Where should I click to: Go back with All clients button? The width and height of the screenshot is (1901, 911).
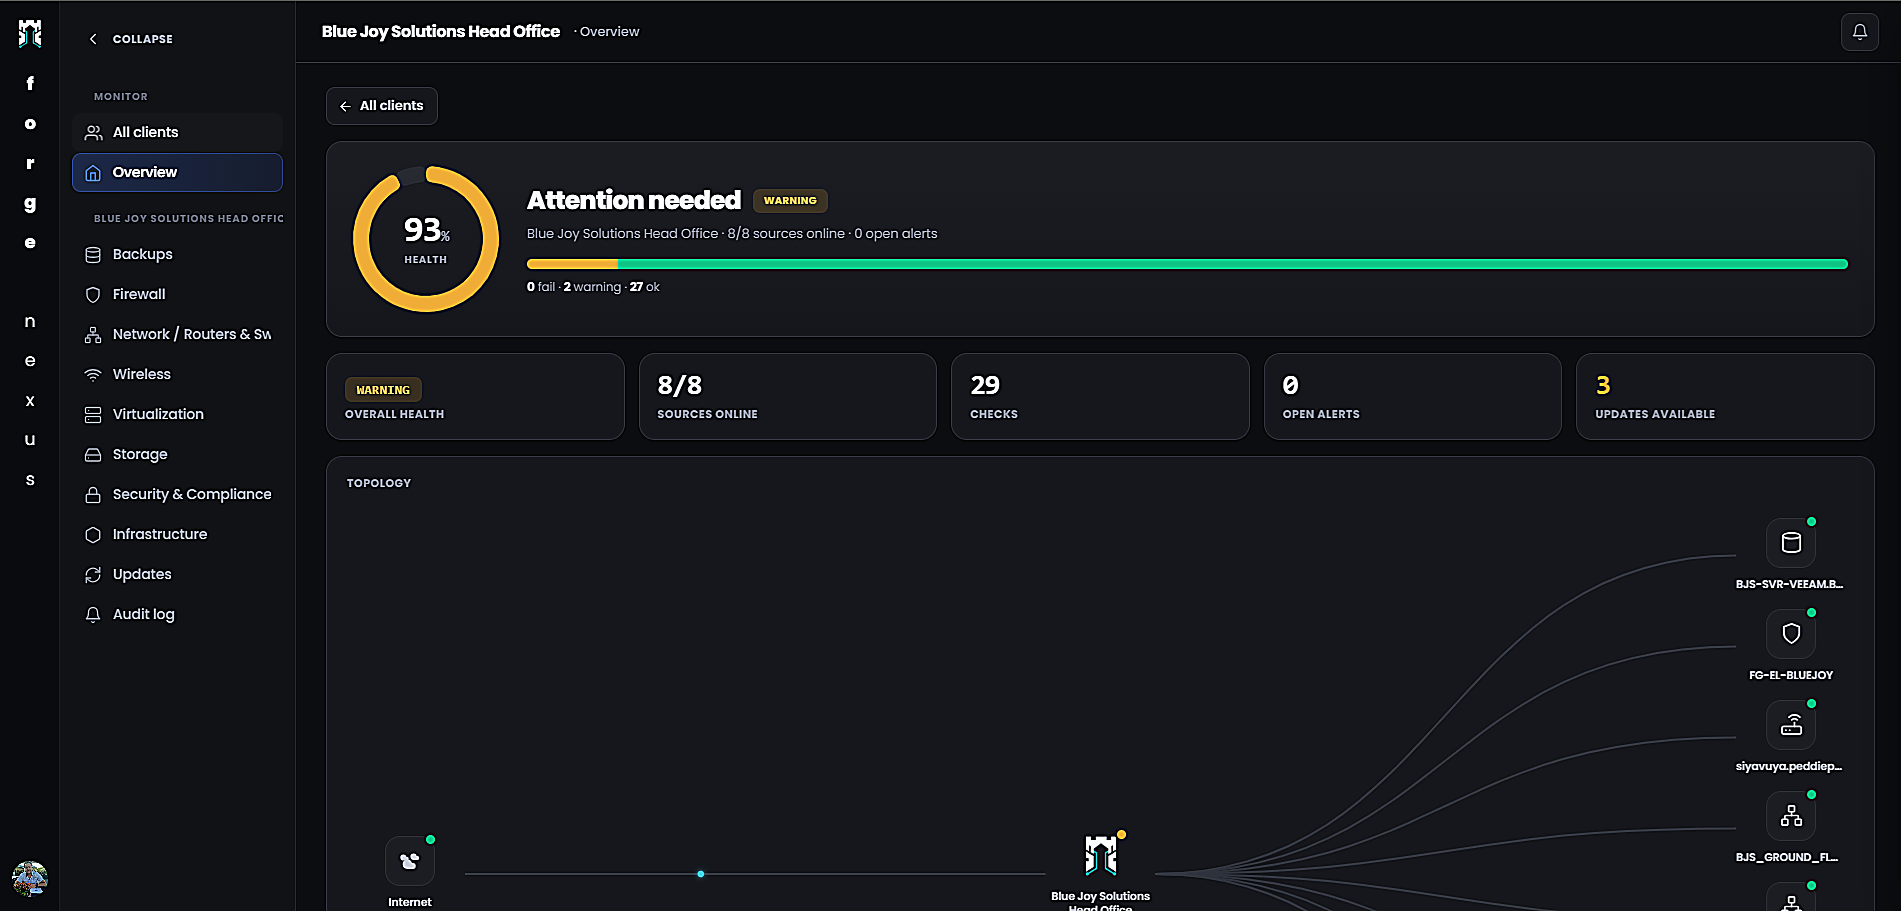(381, 106)
